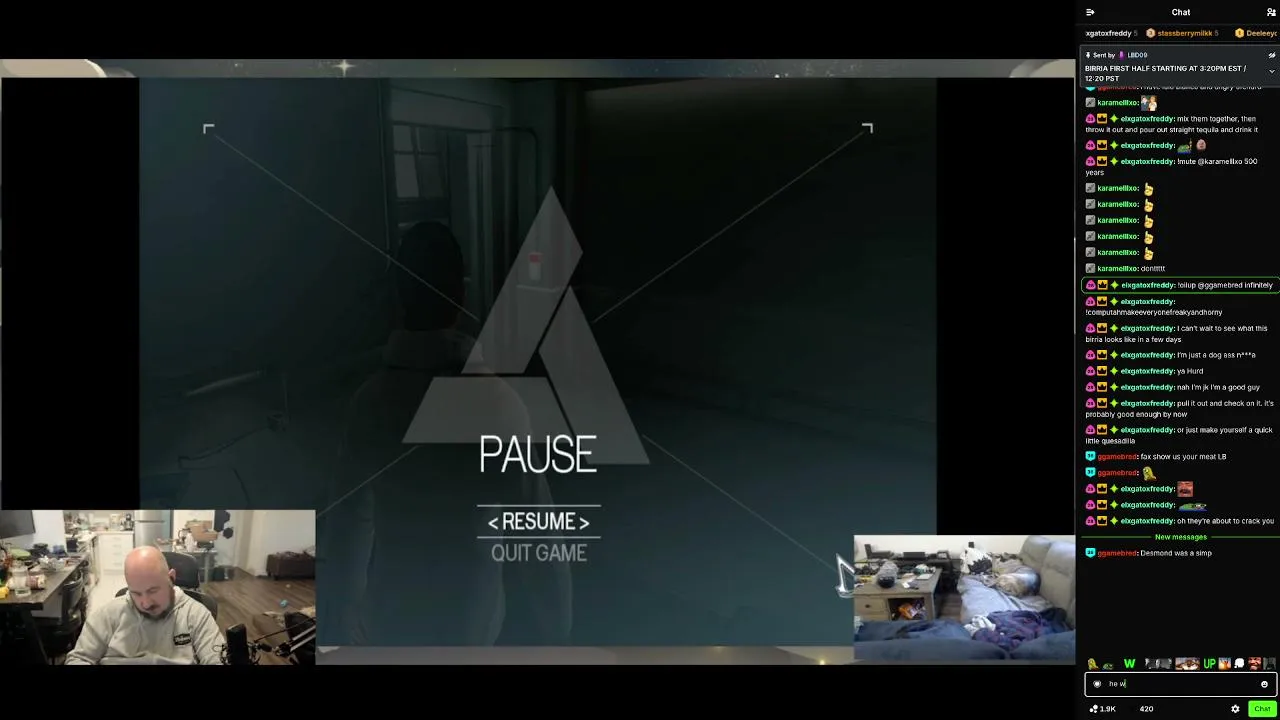Click the 'fax show us your meat LB' message
The height and width of the screenshot is (720, 1280).
pos(1184,457)
